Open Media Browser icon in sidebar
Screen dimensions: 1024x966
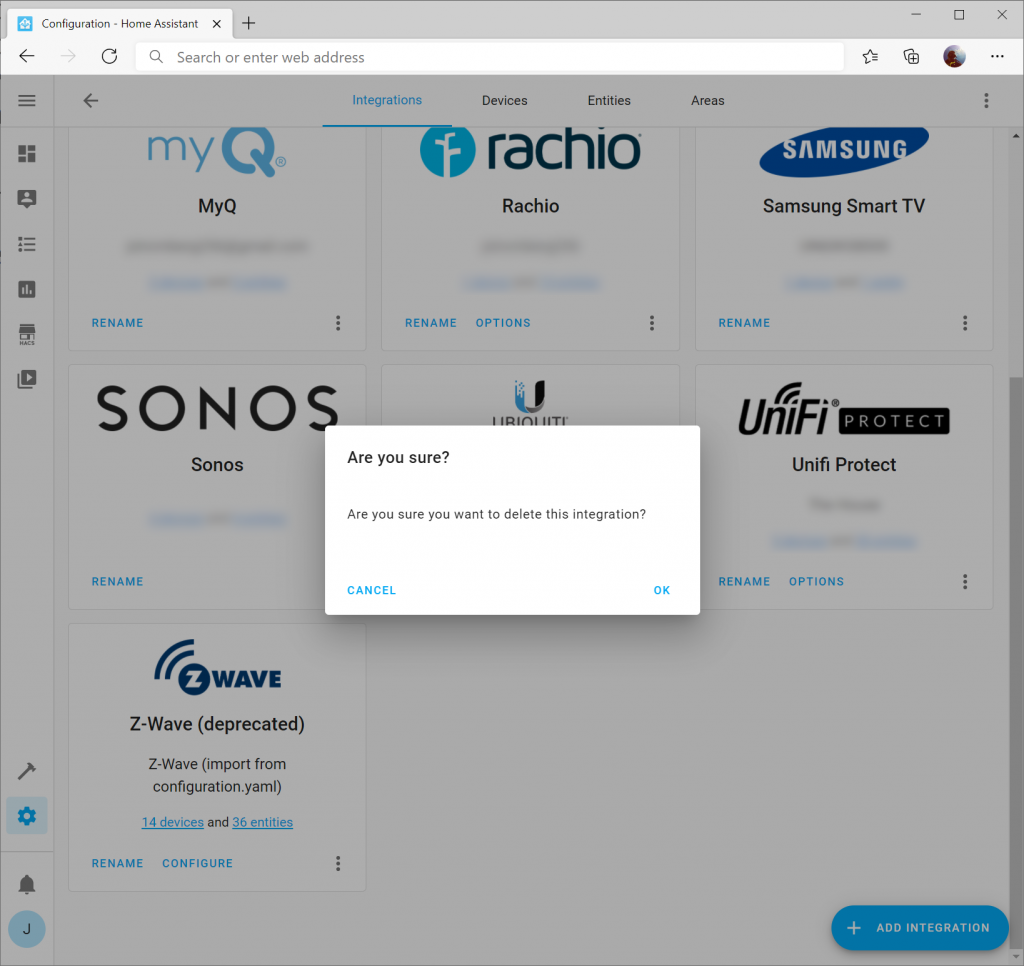[27, 379]
